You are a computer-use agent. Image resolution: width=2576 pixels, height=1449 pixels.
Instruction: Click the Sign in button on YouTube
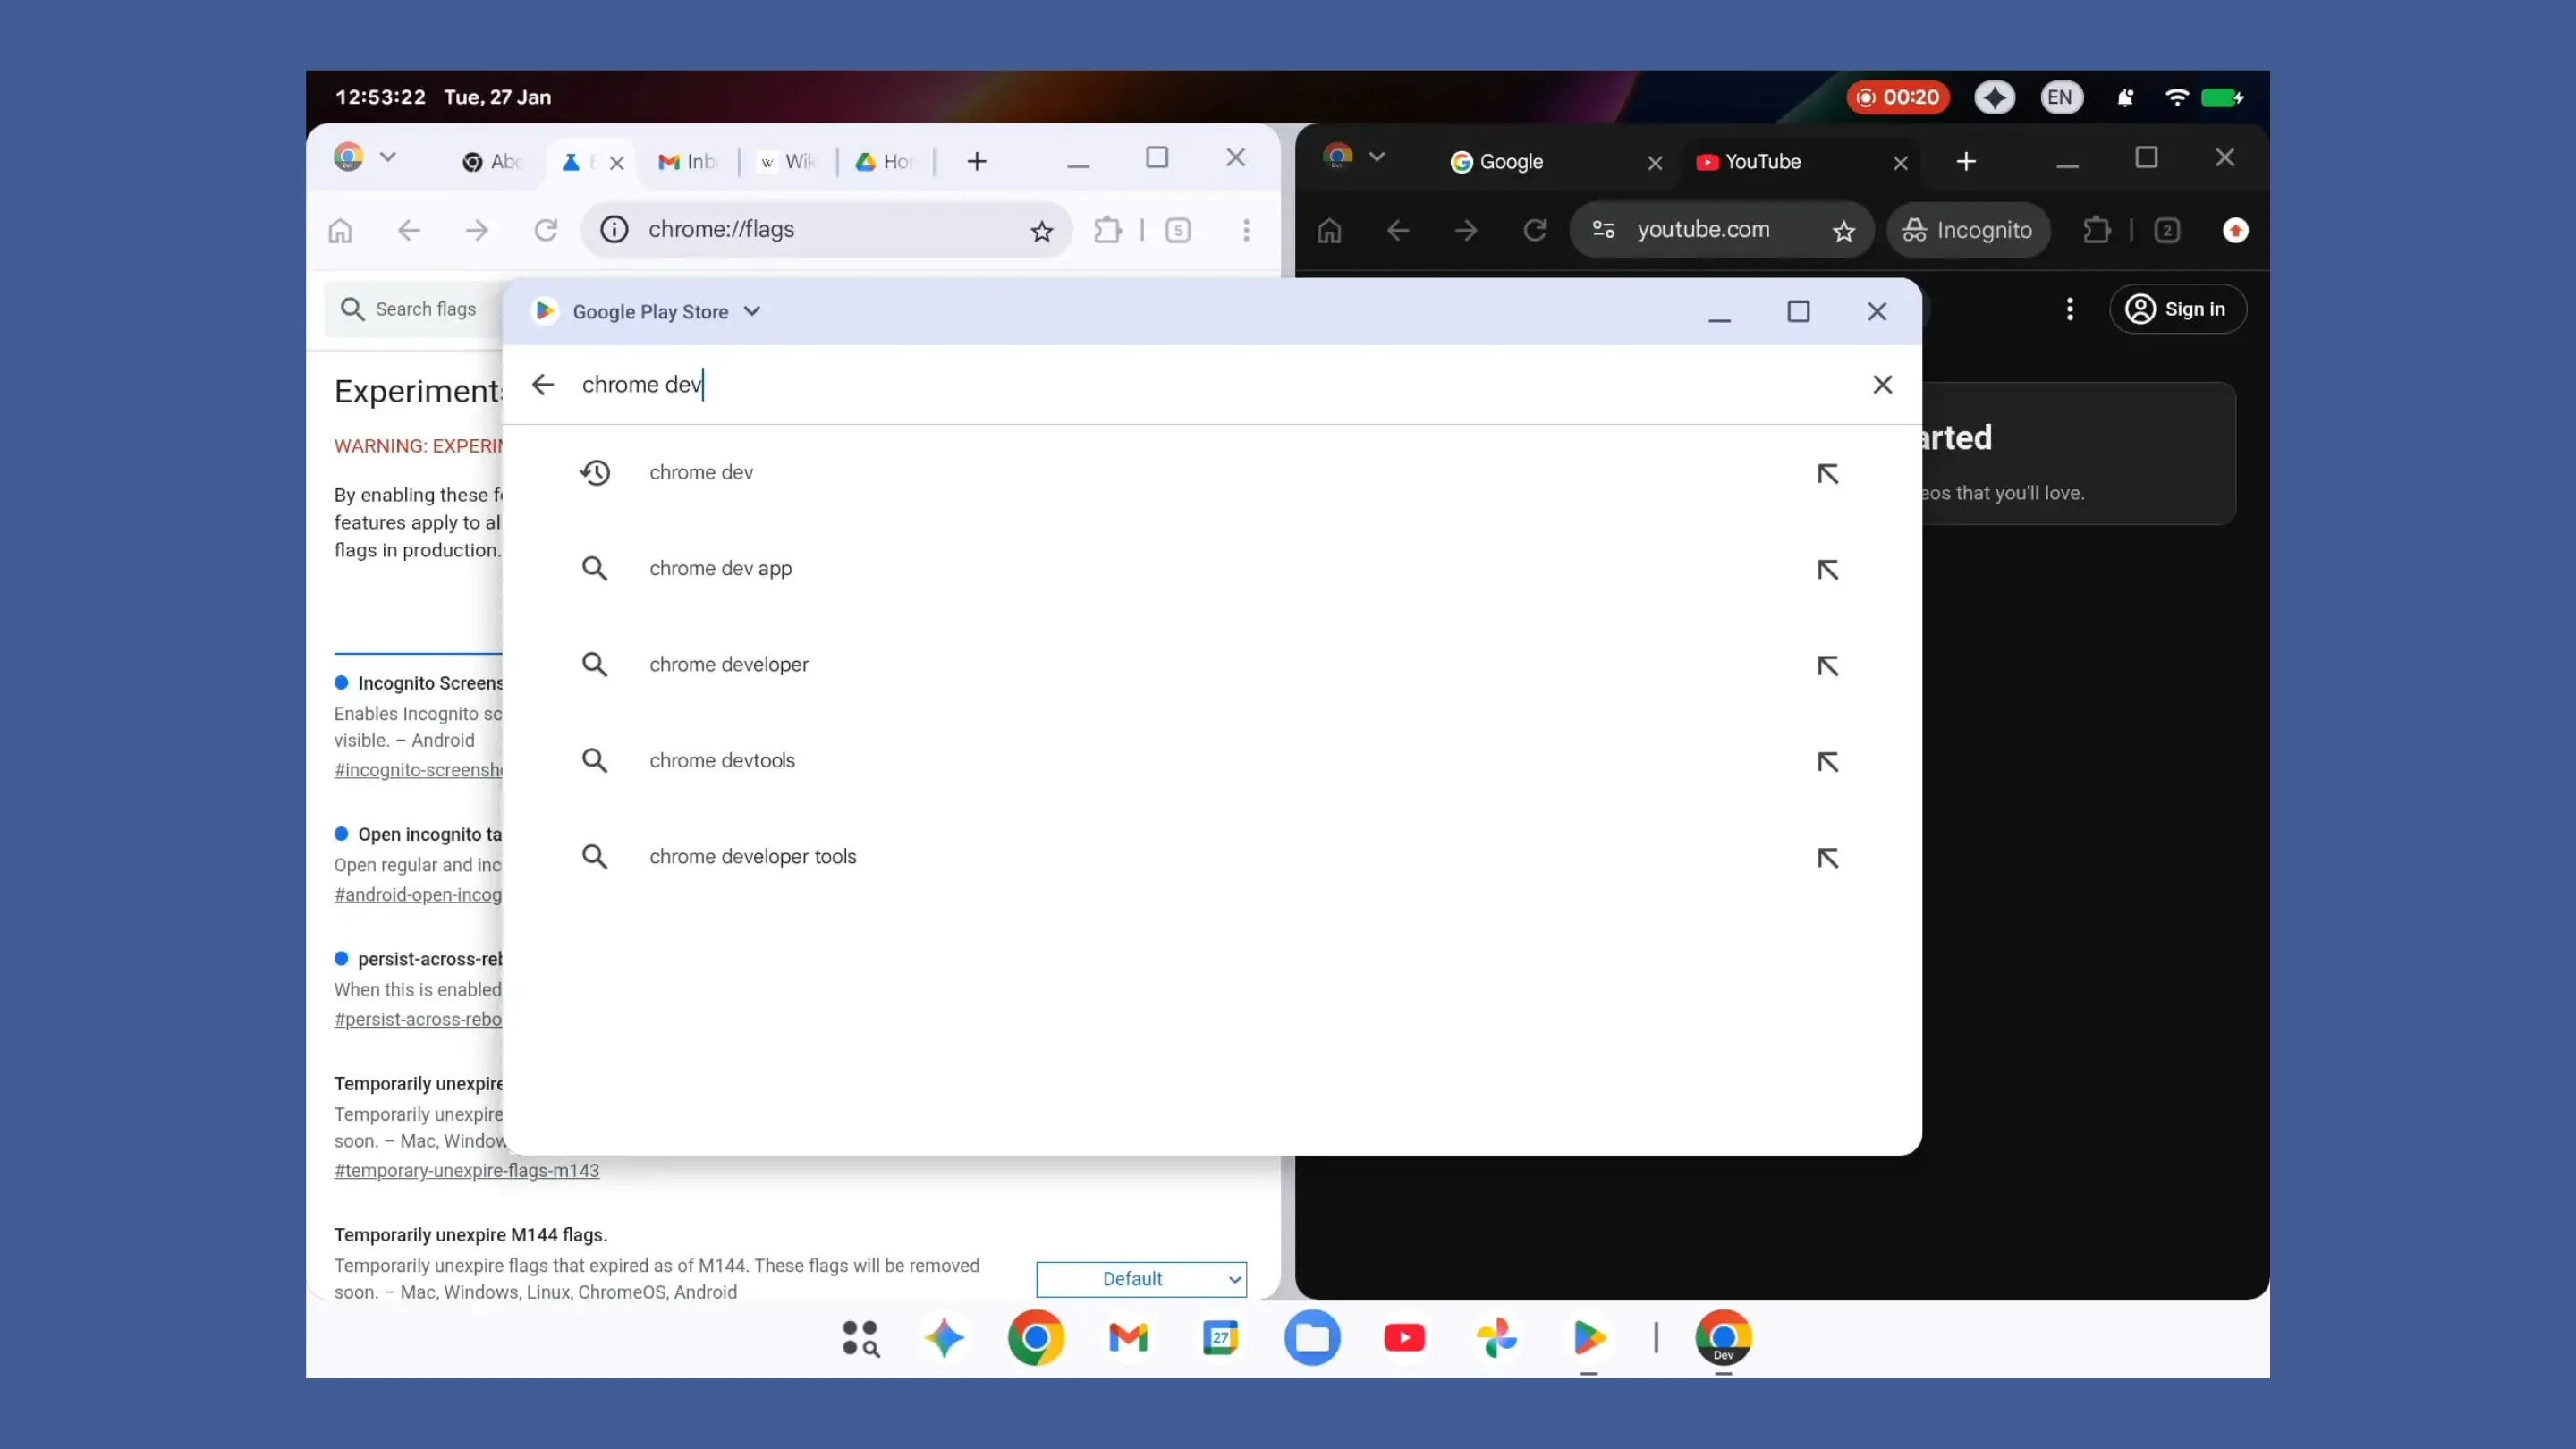pos(2178,309)
